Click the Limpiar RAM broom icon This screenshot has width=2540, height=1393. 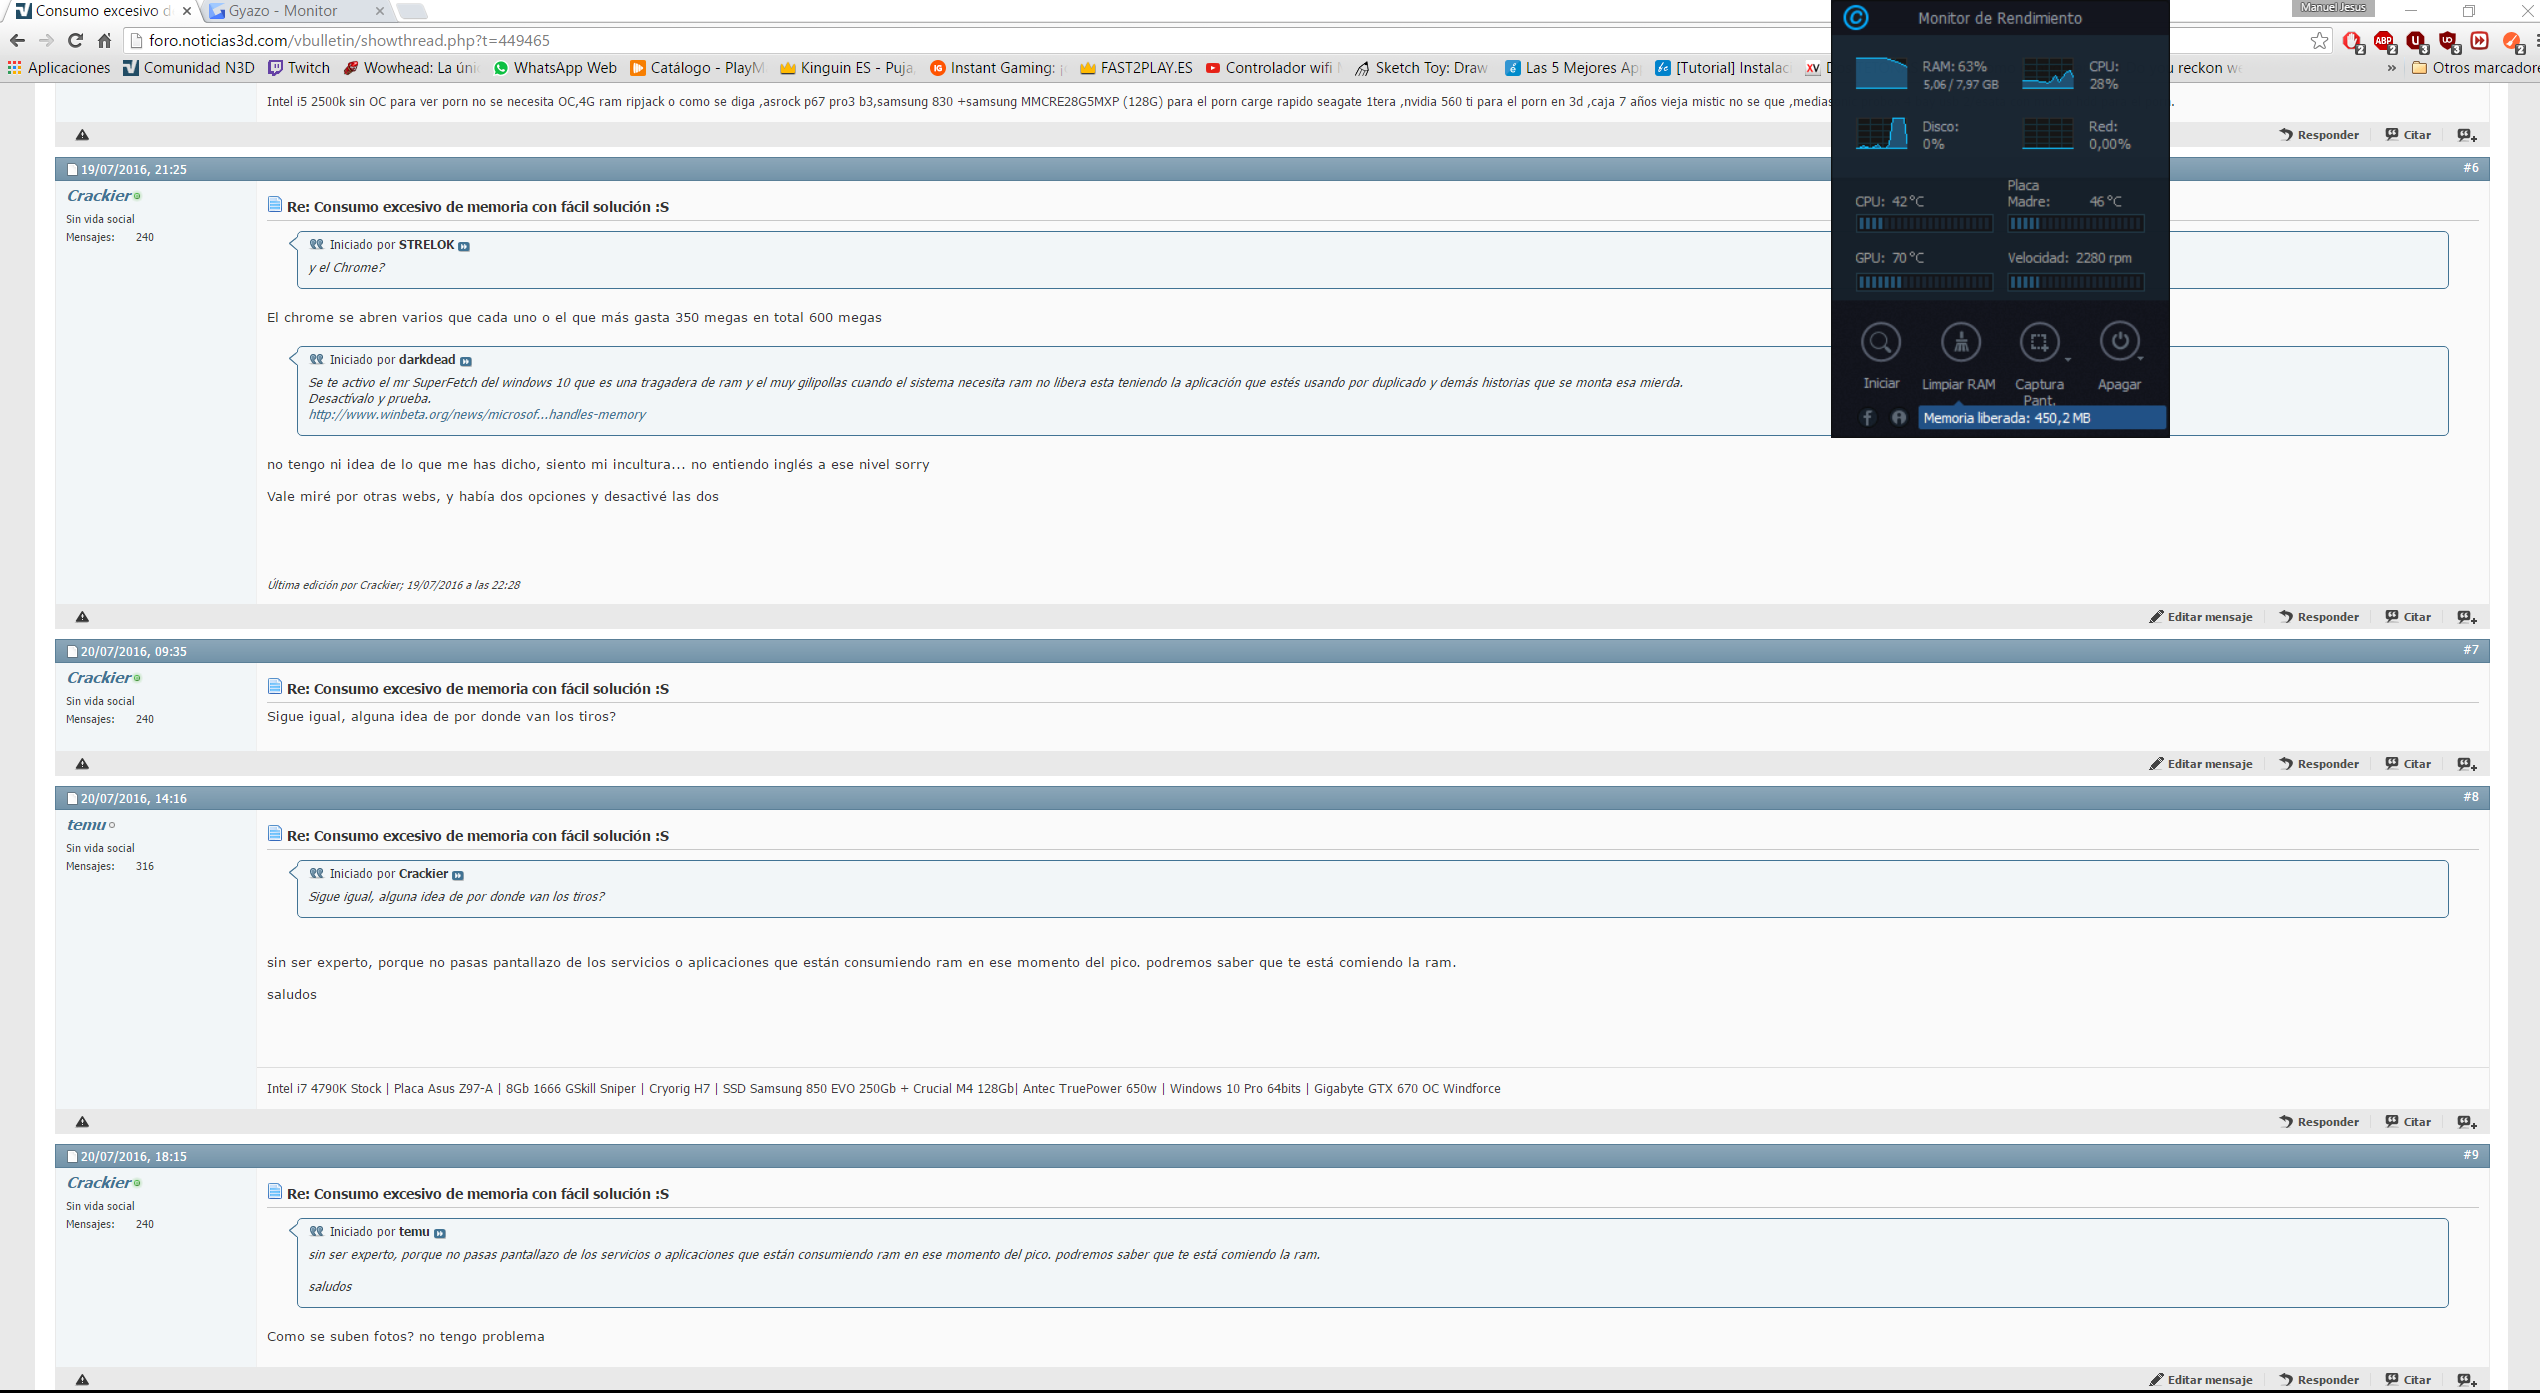[1960, 343]
